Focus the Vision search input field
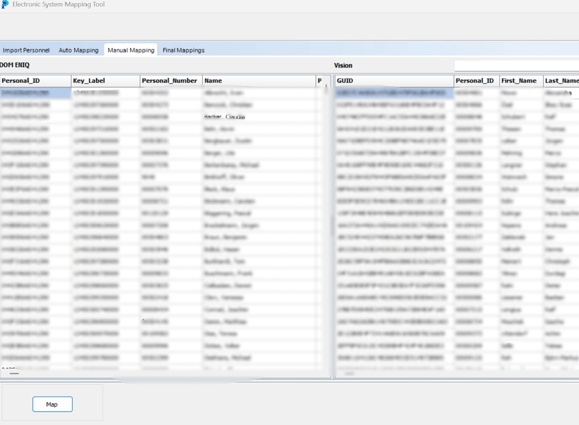The image size is (579, 425). [x=517, y=66]
